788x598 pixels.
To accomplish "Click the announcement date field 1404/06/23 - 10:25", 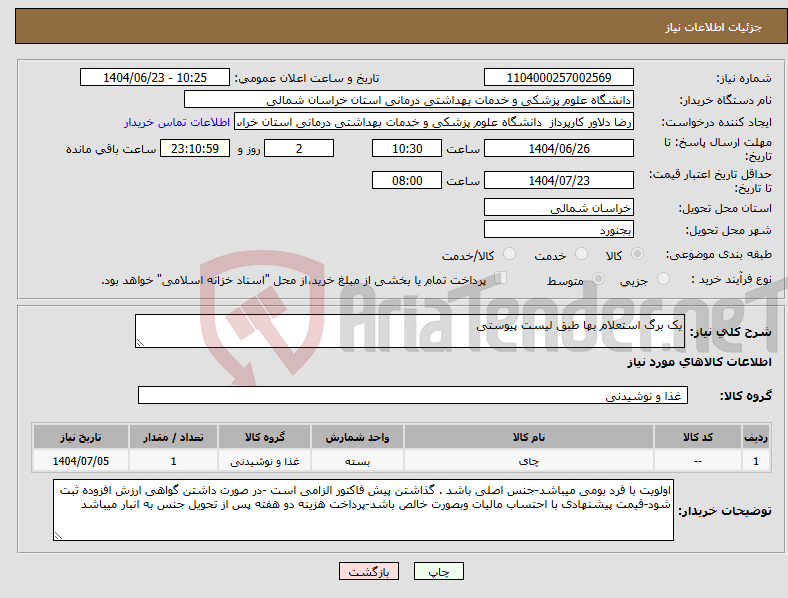I will [x=155, y=78].
